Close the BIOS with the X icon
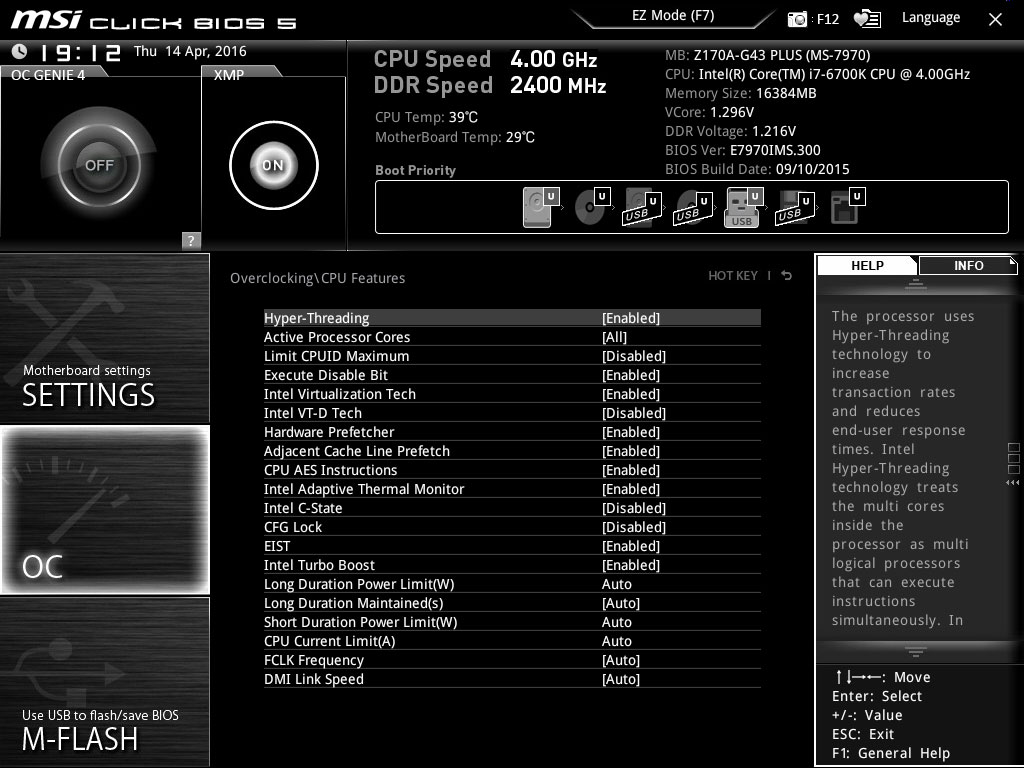Screen dimensions: 1024x768 (x=995, y=20)
